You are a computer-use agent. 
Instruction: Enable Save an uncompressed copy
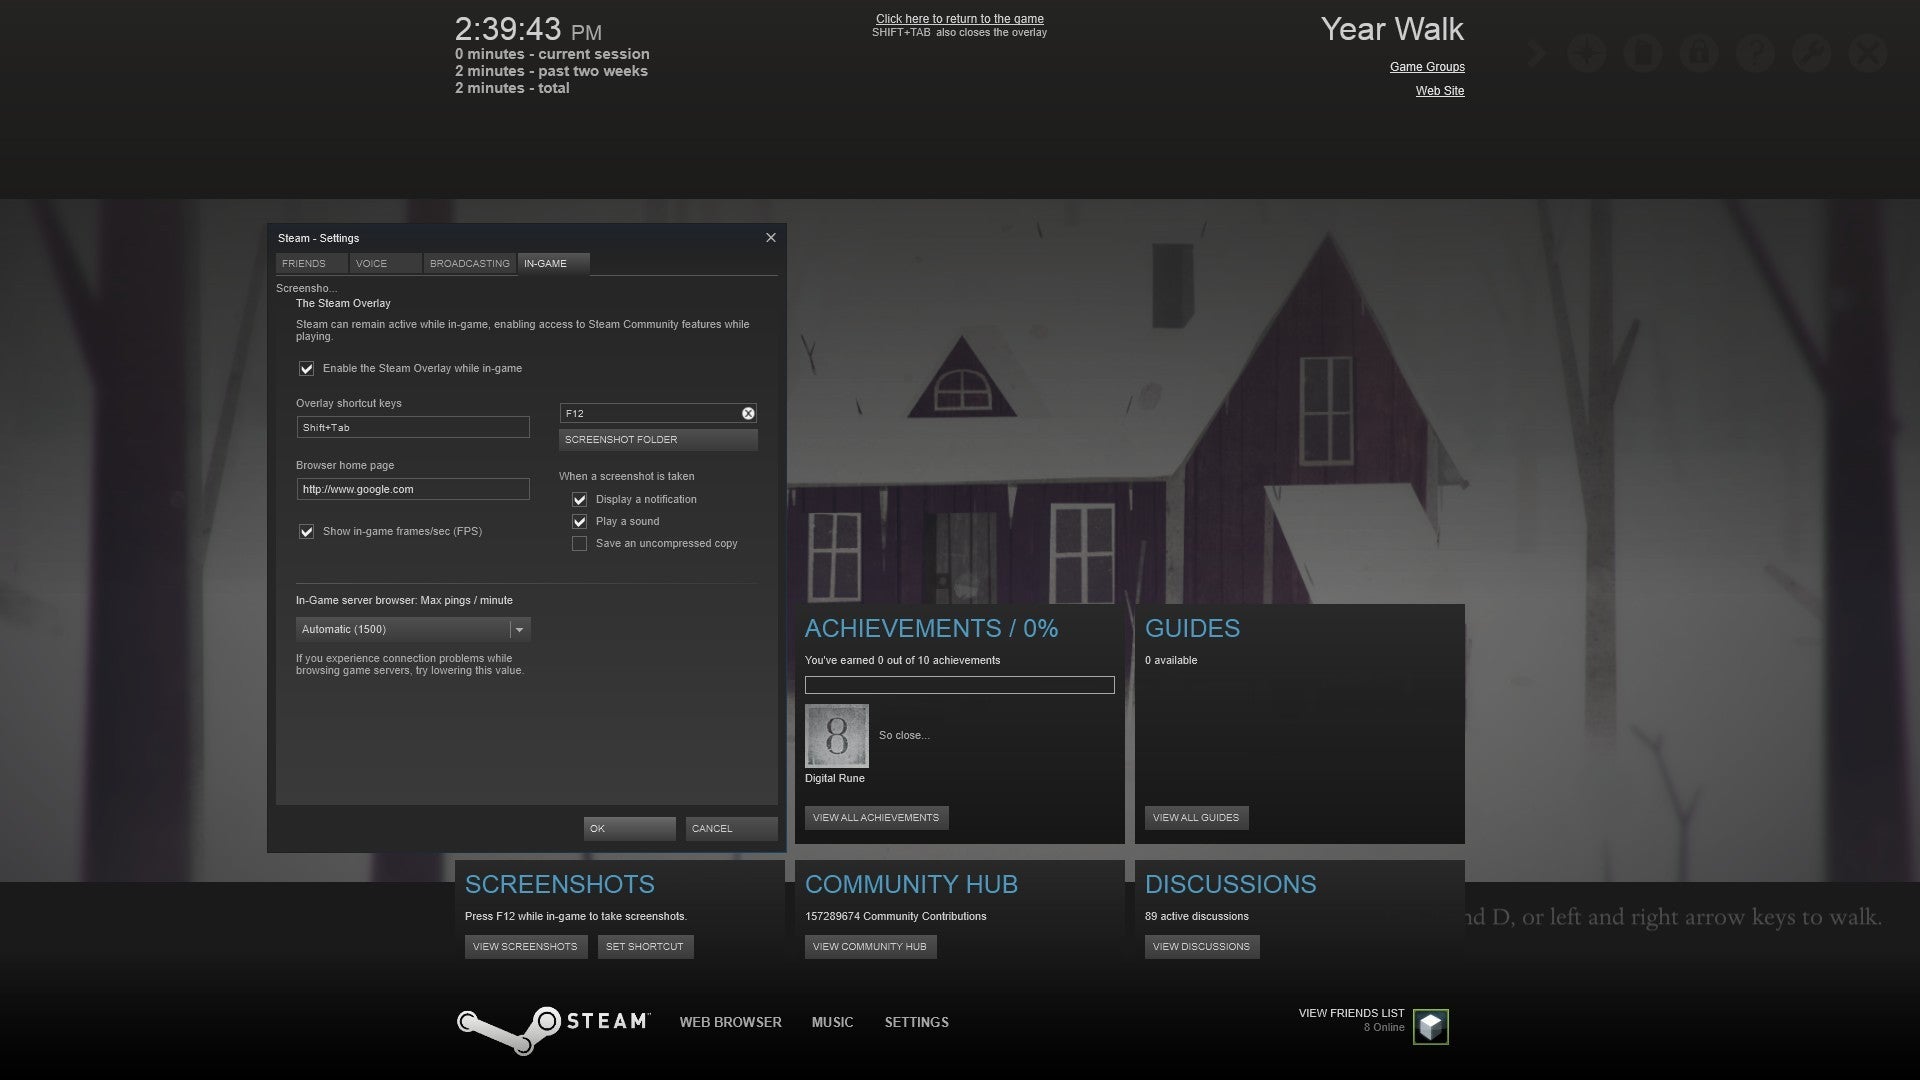click(x=578, y=542)
